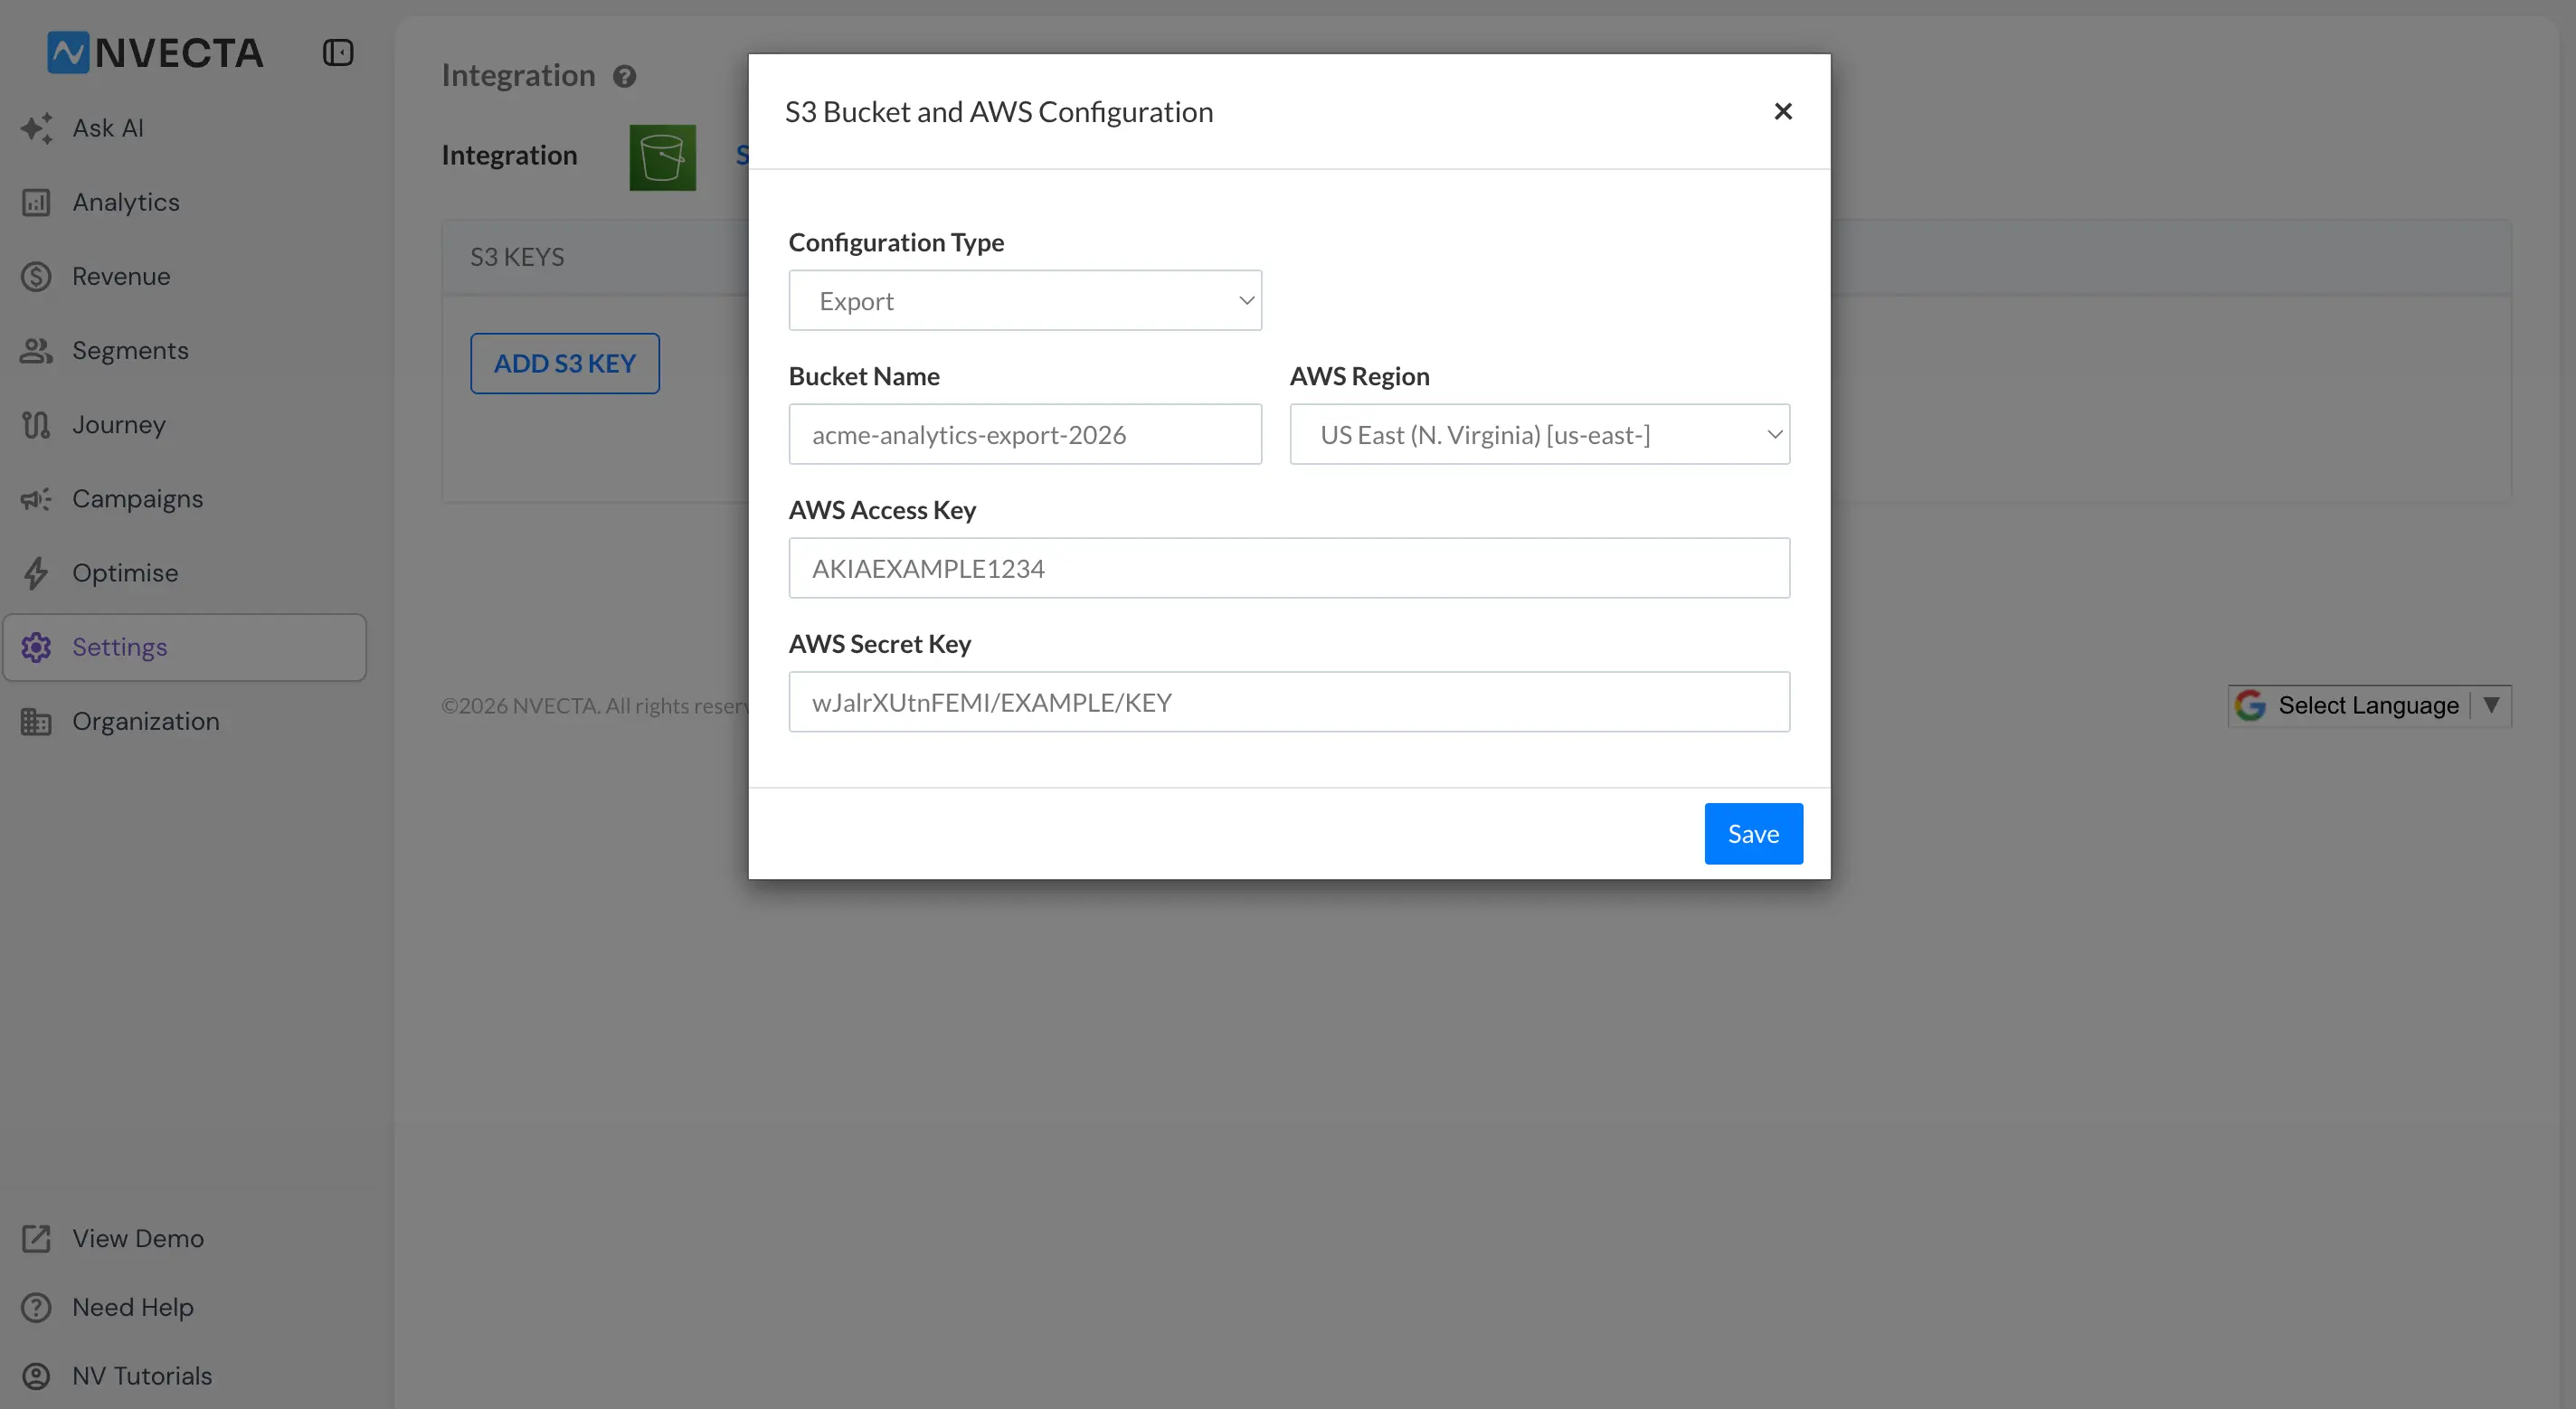The image size is (2576, 1409).
Task: Click the AWS Secret Key field
Action: 1289,702
